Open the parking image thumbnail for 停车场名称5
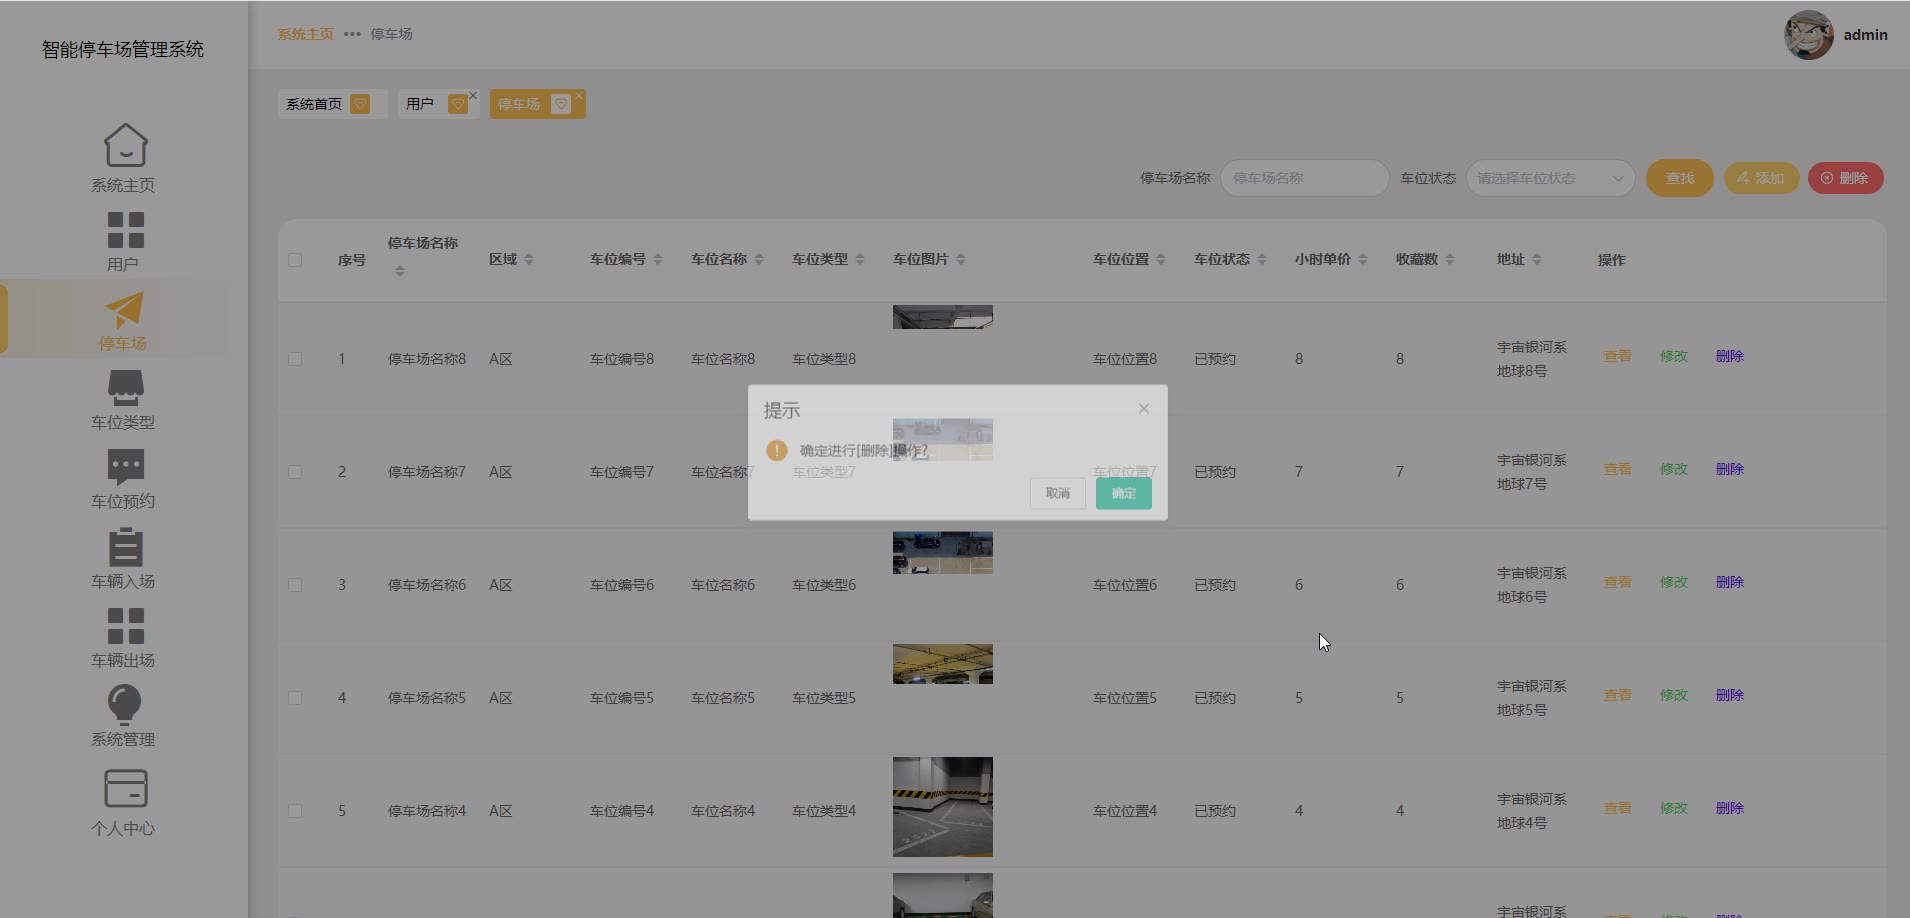 pyautogui.click(x=943, y=664)
